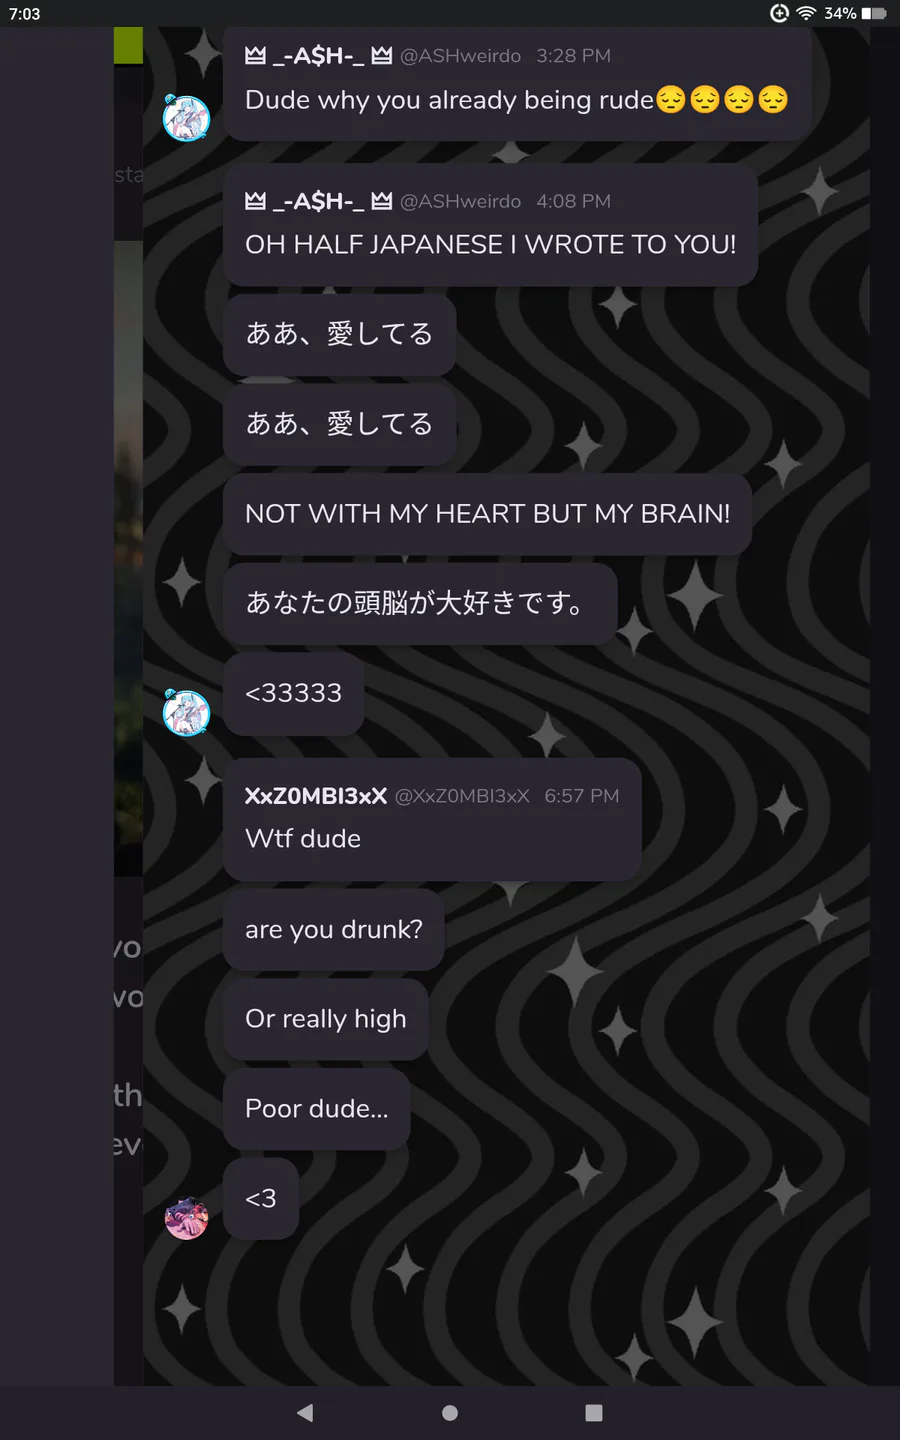This screenshot has width=900, height=1440.
Task: Open XxZ0MBI3xX's avatar beside the <3 message
Action: pyautogui.click(x=186, y=1218)
